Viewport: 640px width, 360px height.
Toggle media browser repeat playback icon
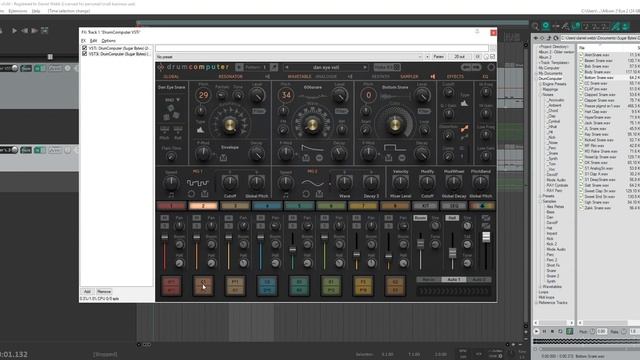pos(560,331)
